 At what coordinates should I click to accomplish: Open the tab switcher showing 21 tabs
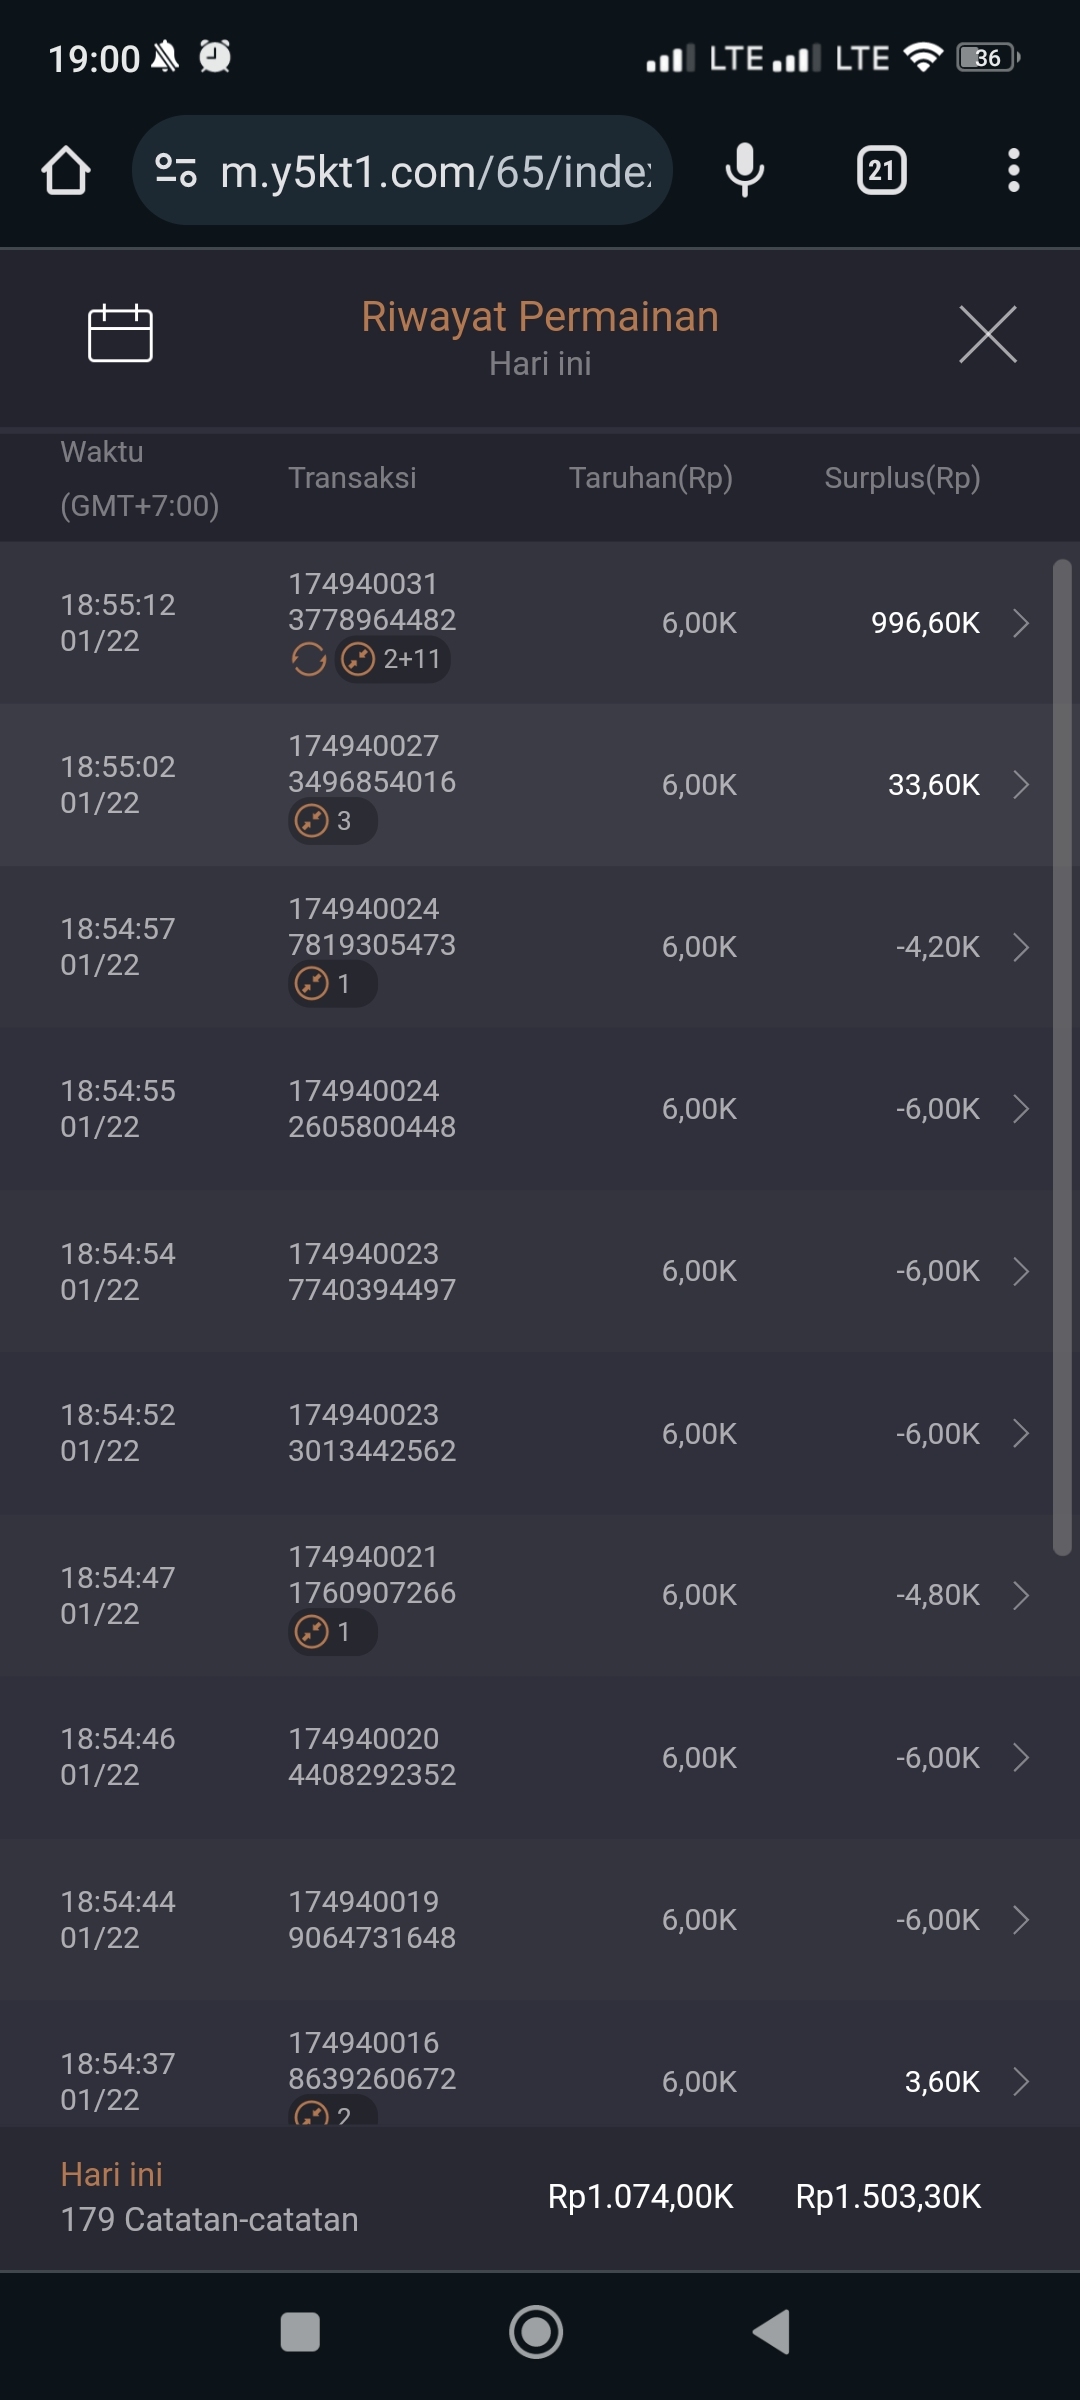881,171
